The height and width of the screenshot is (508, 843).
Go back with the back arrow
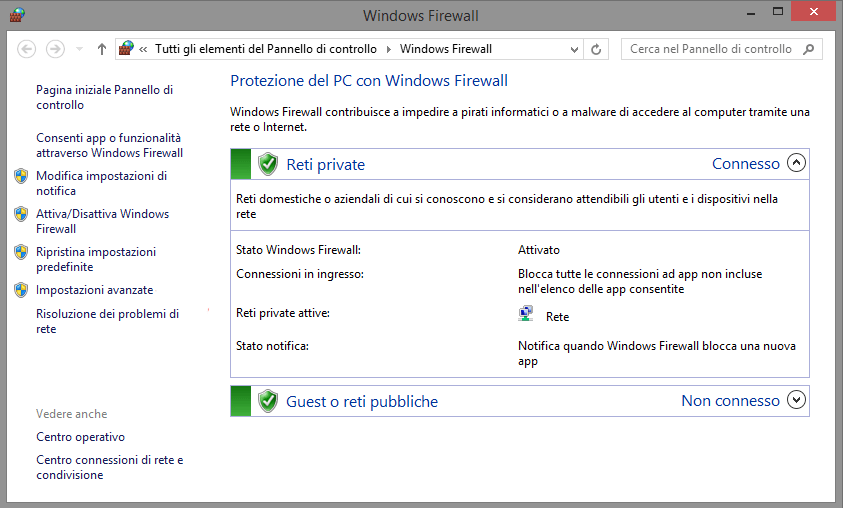pos(26,49)
